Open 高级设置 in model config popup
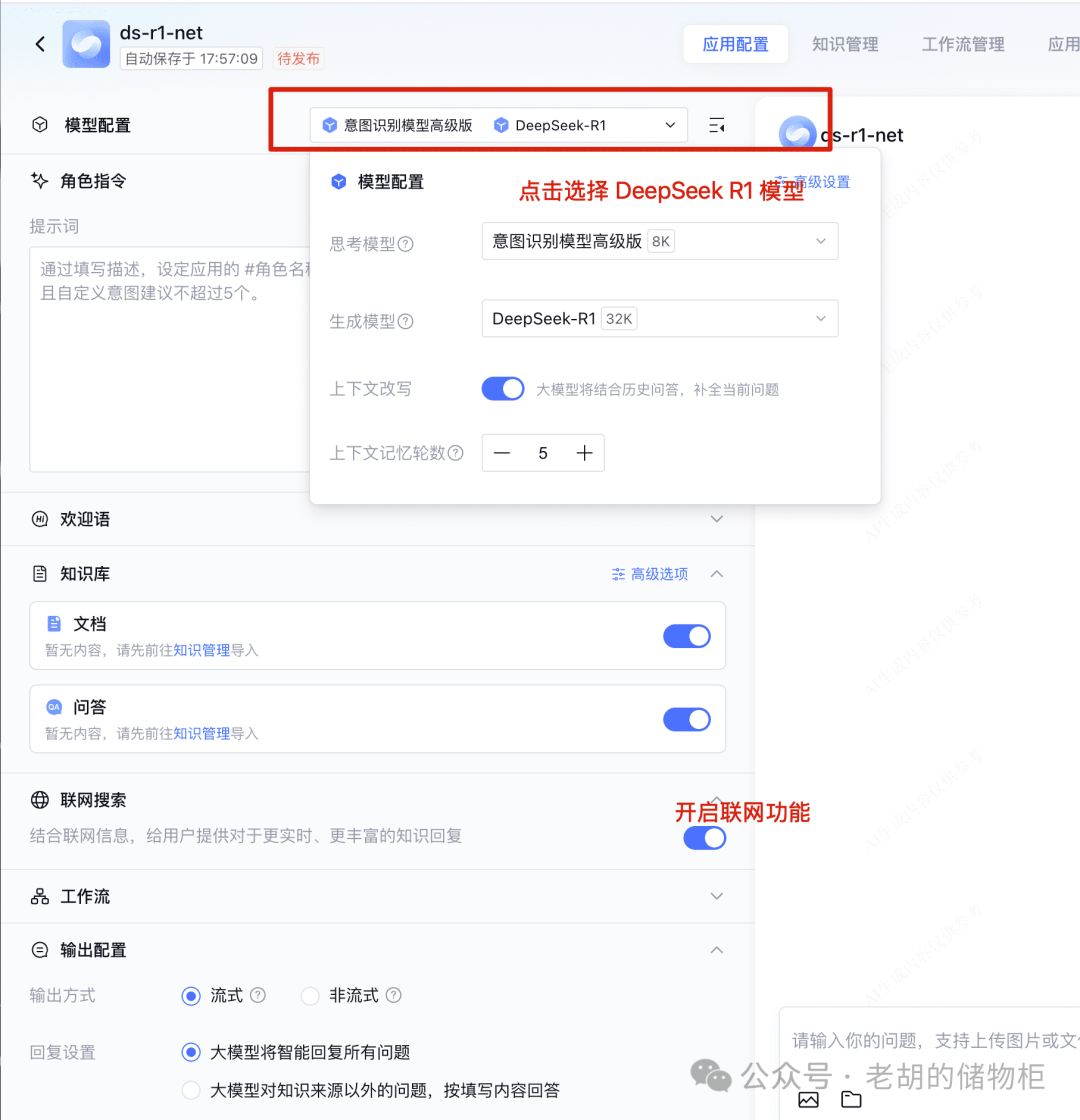The image size is (1080, 1120). pyautogui.click(x=814, y=181)
